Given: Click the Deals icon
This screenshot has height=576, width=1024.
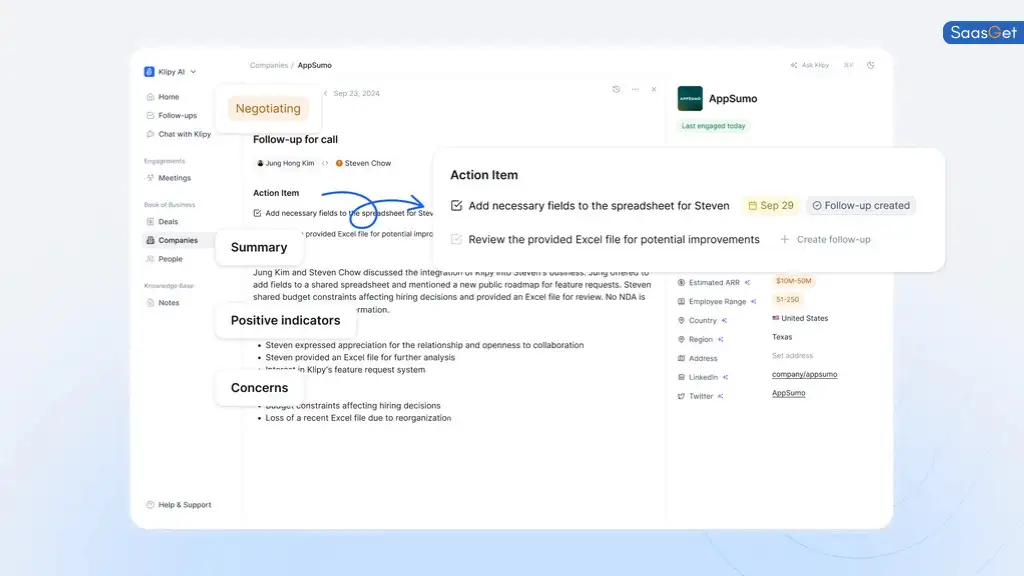Looking at the screenshot, I should [150, 221].
